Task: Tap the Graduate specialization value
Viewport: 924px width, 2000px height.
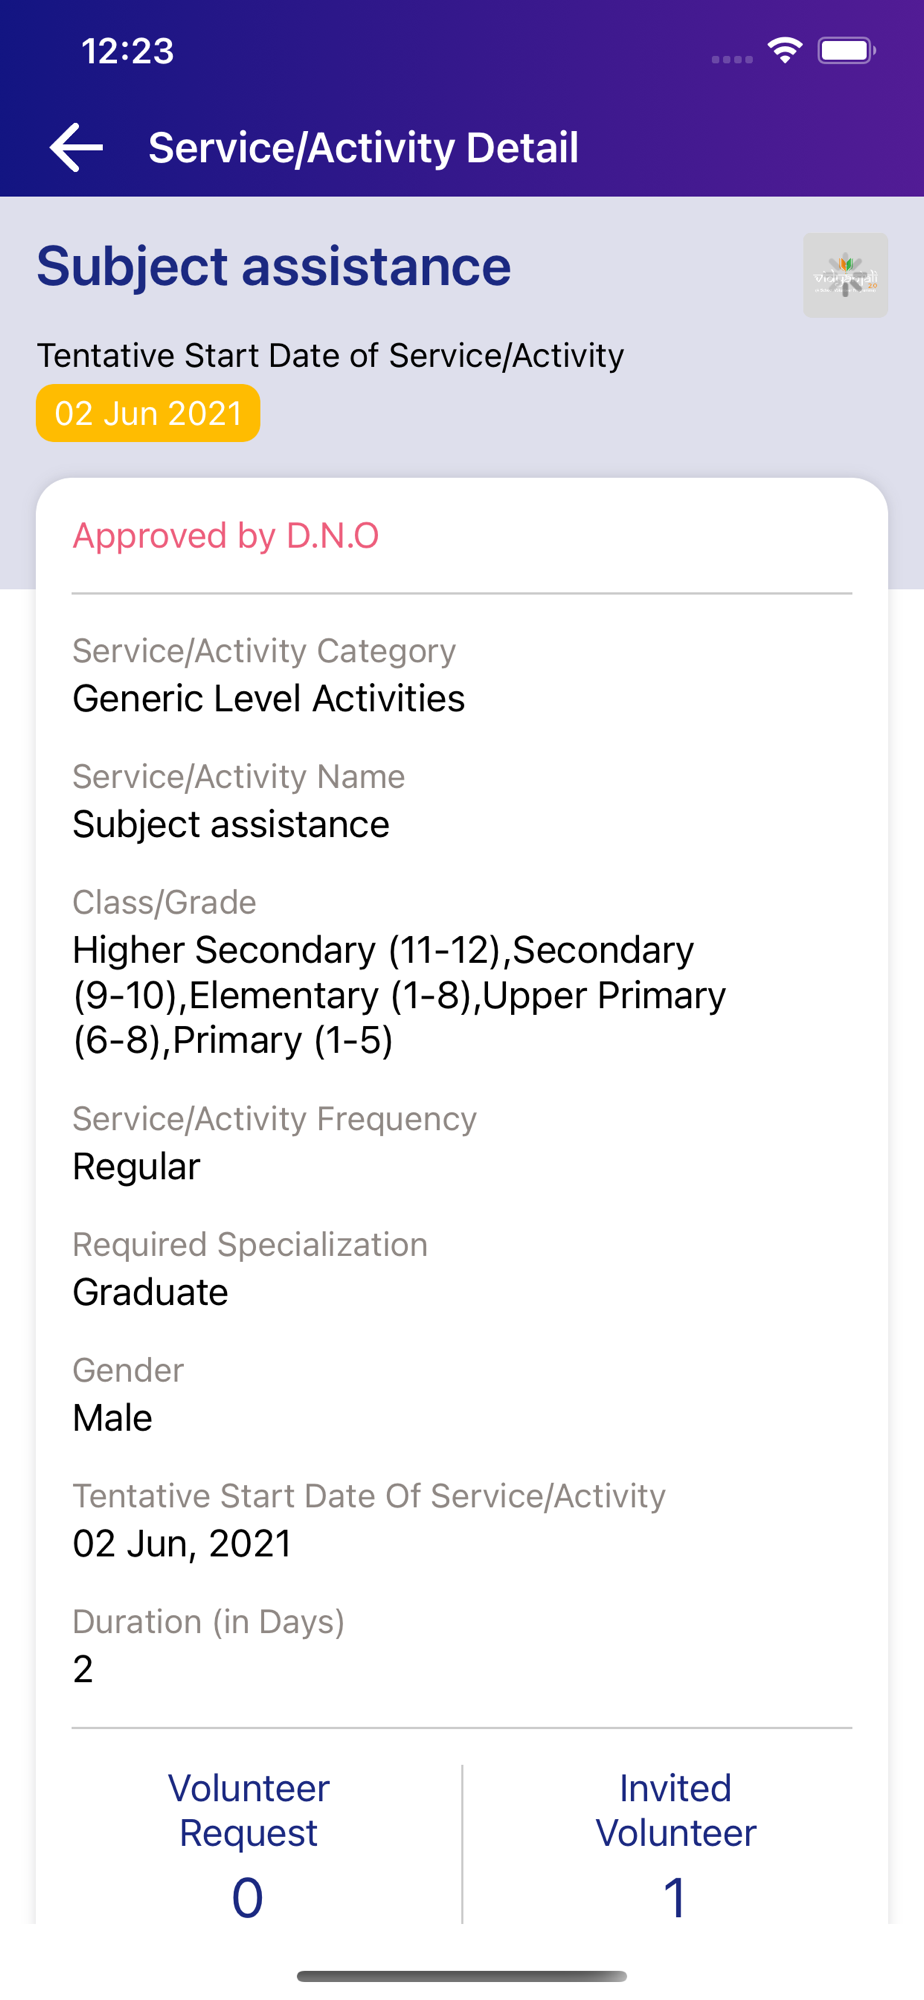Action: click(x=151, y=1292)
